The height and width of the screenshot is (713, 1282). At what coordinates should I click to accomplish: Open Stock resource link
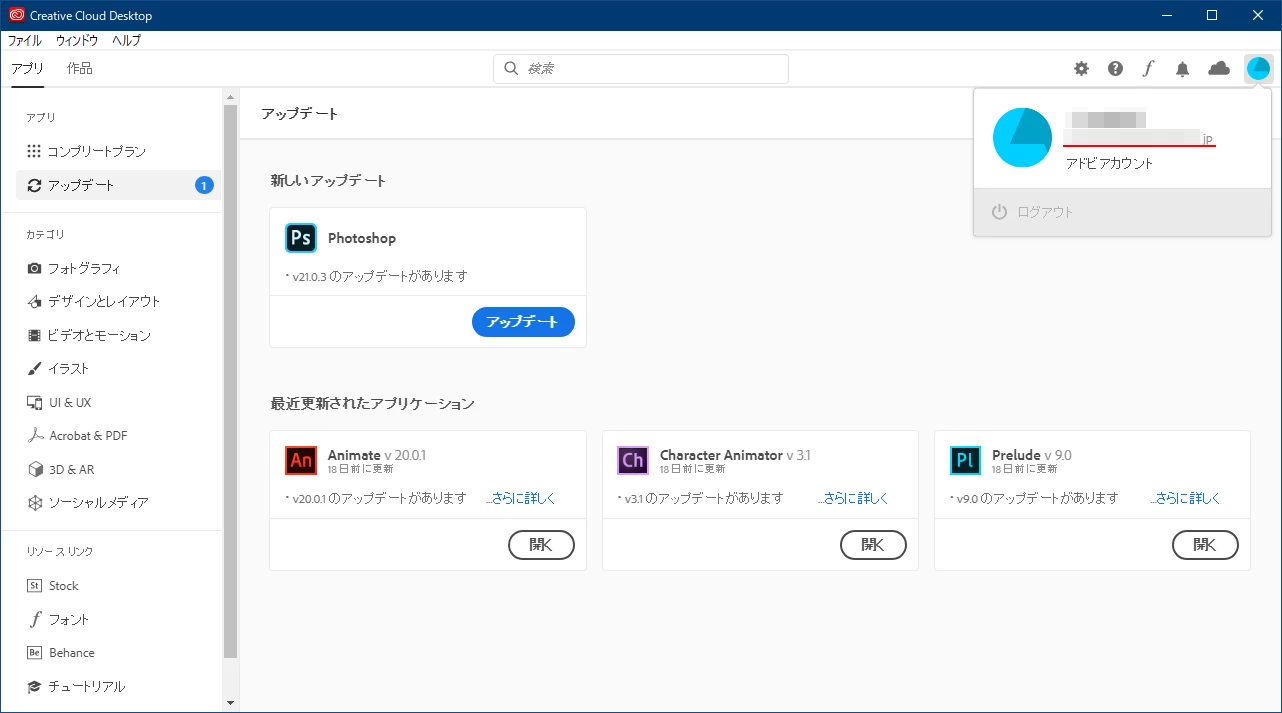tap(52, 586)
